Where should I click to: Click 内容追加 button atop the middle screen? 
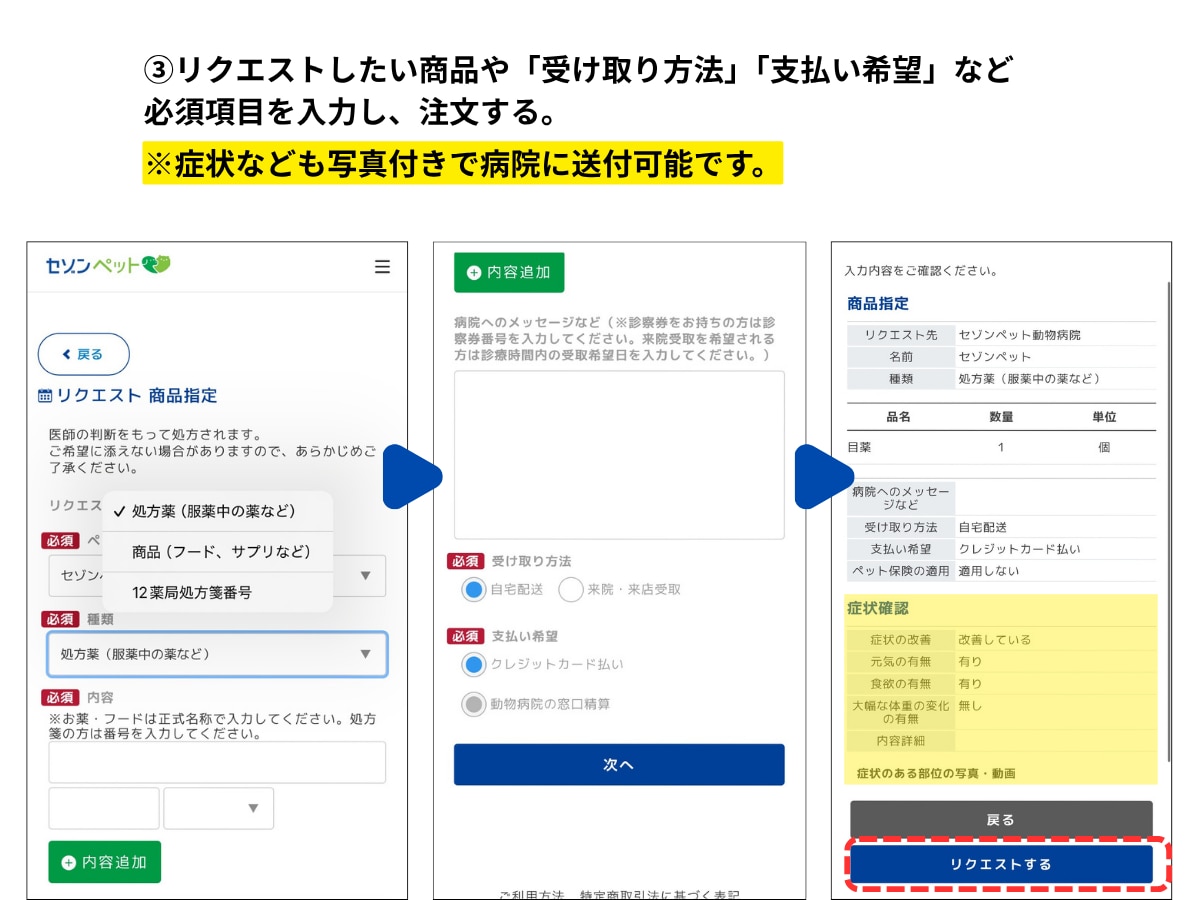(x=509, y=272)
